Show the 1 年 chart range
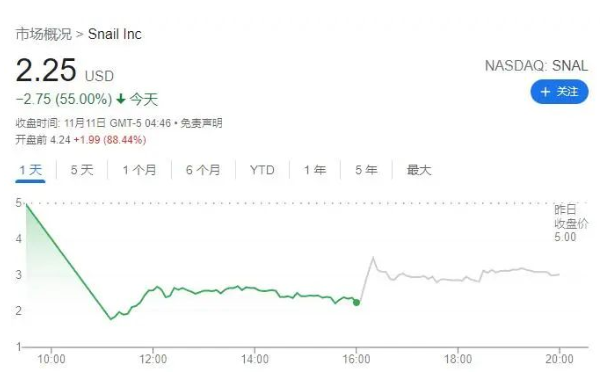 click(x=315, y=170)
